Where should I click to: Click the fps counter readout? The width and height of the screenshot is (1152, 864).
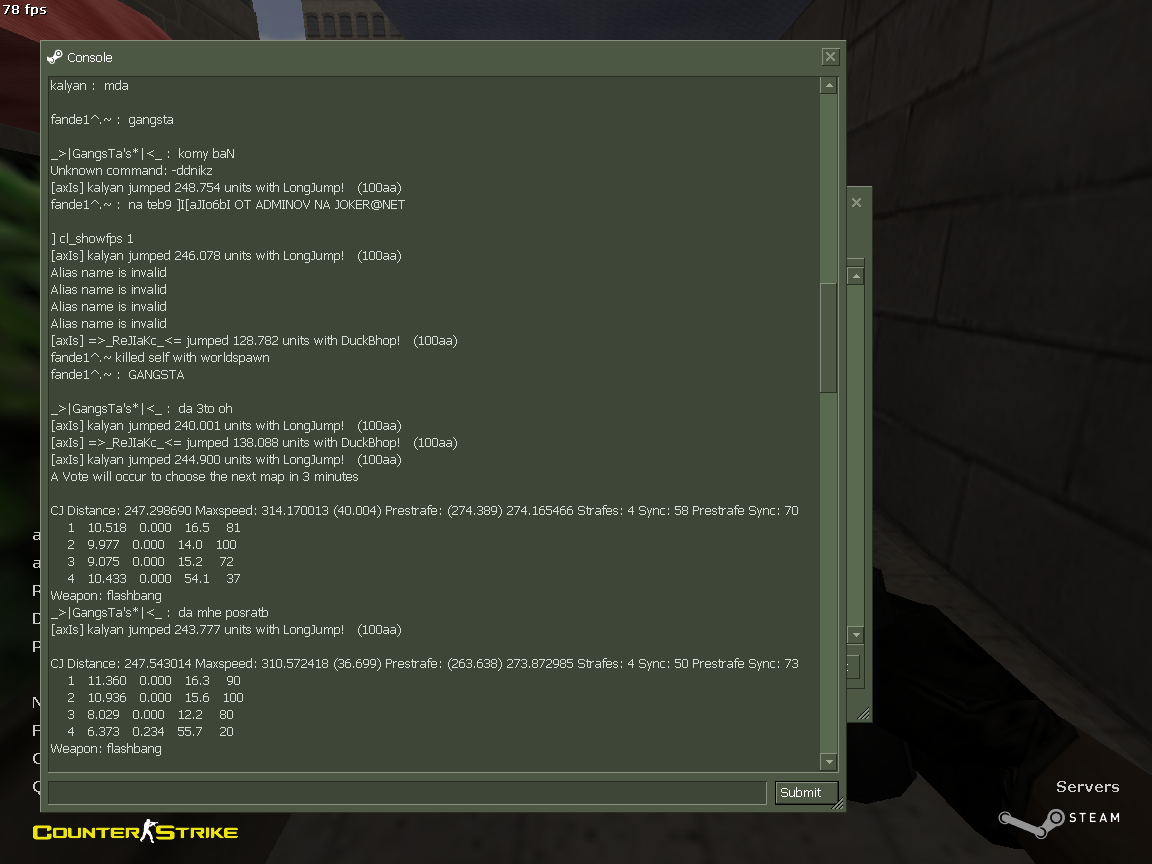point(24,10)
